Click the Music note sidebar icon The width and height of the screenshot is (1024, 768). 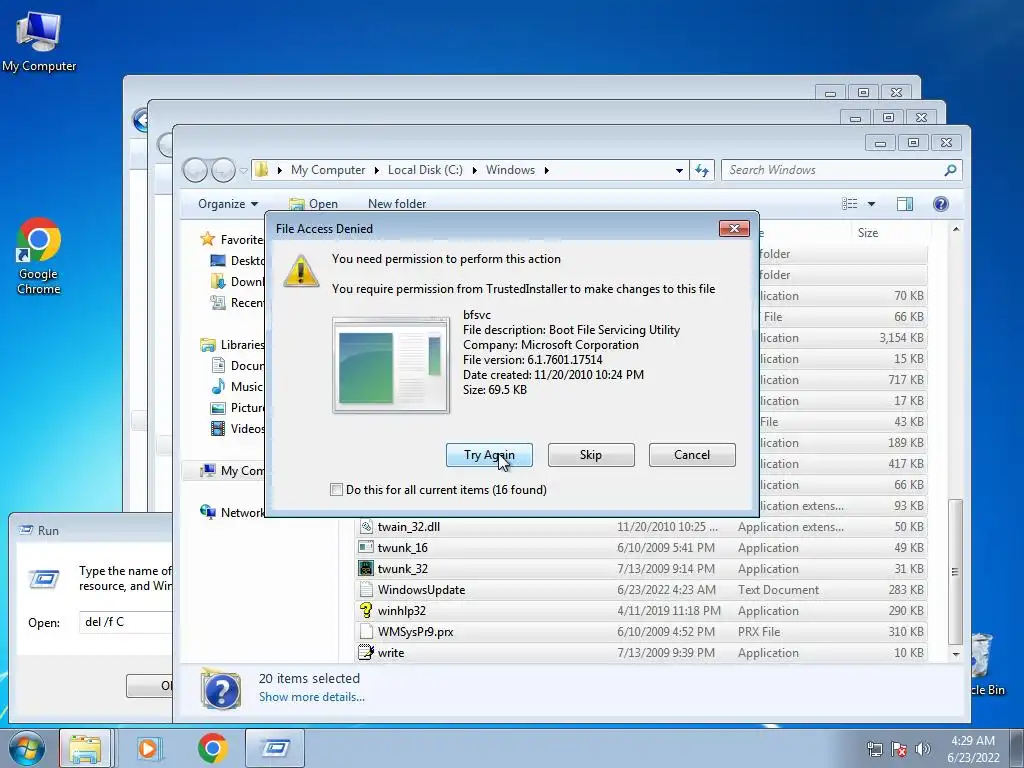tap(218, 387)
